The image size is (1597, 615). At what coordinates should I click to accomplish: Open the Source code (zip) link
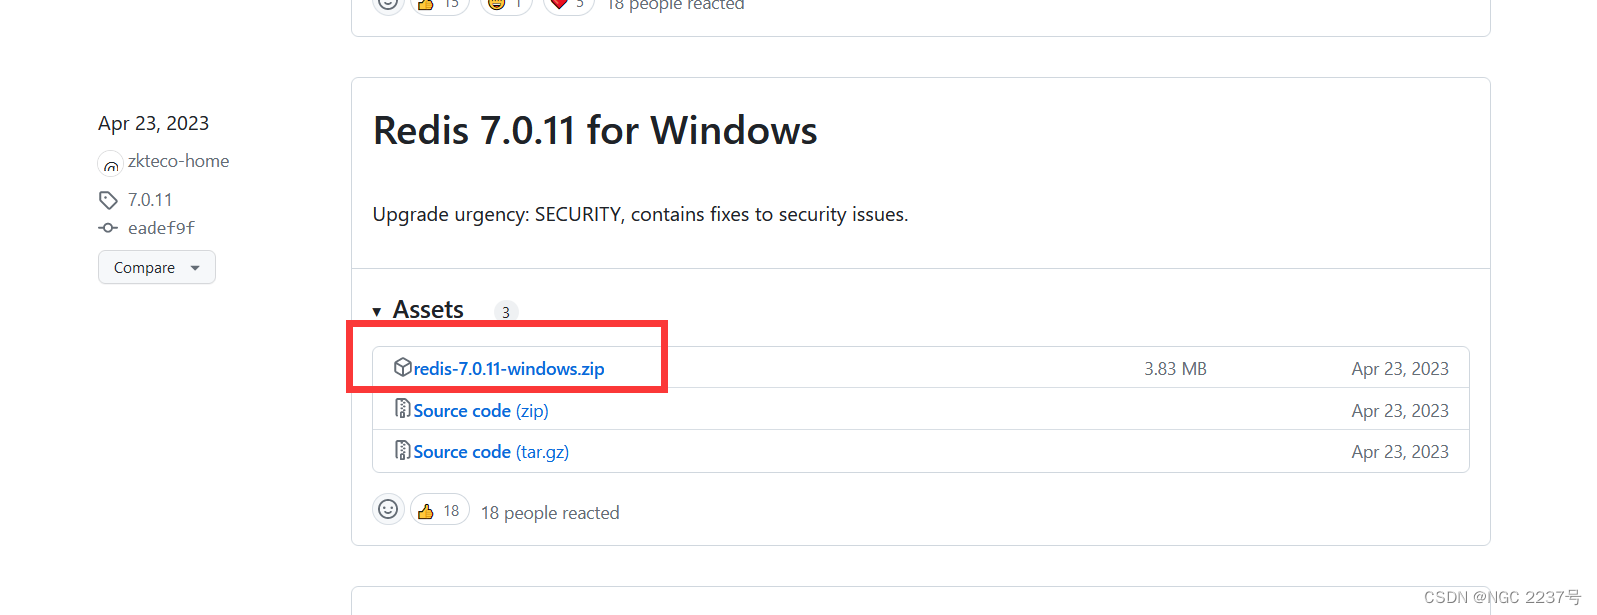[481, 411]
